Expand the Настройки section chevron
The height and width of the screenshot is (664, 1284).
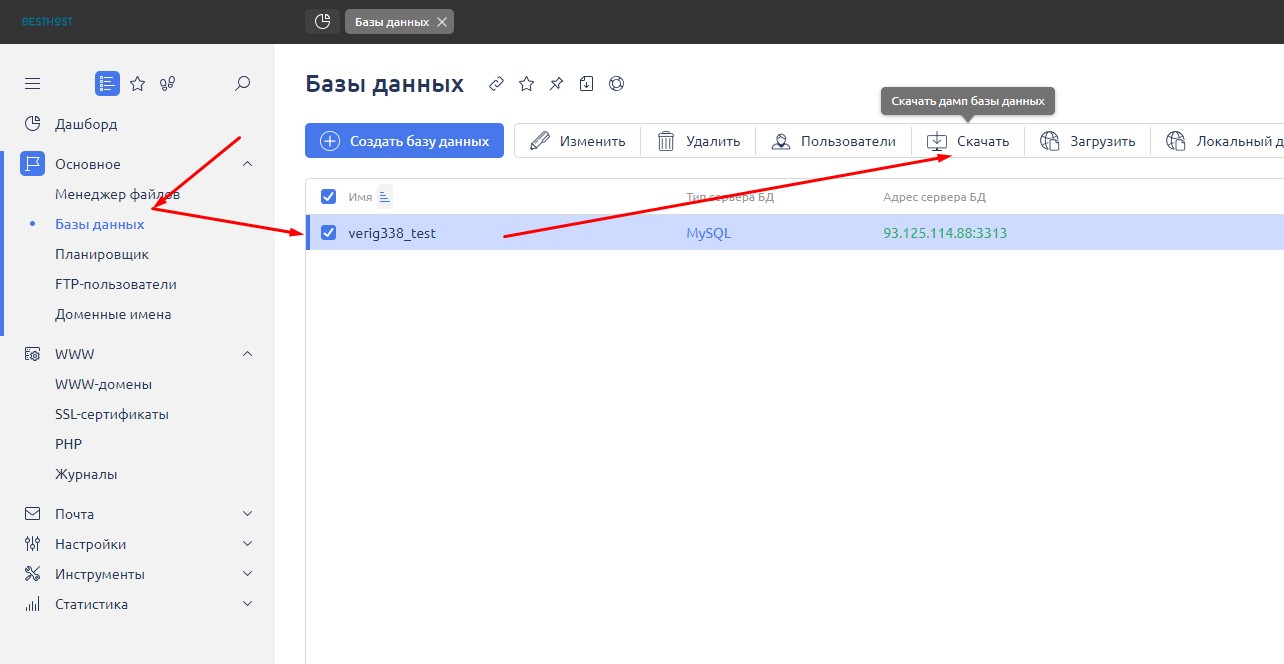[248, 544]
